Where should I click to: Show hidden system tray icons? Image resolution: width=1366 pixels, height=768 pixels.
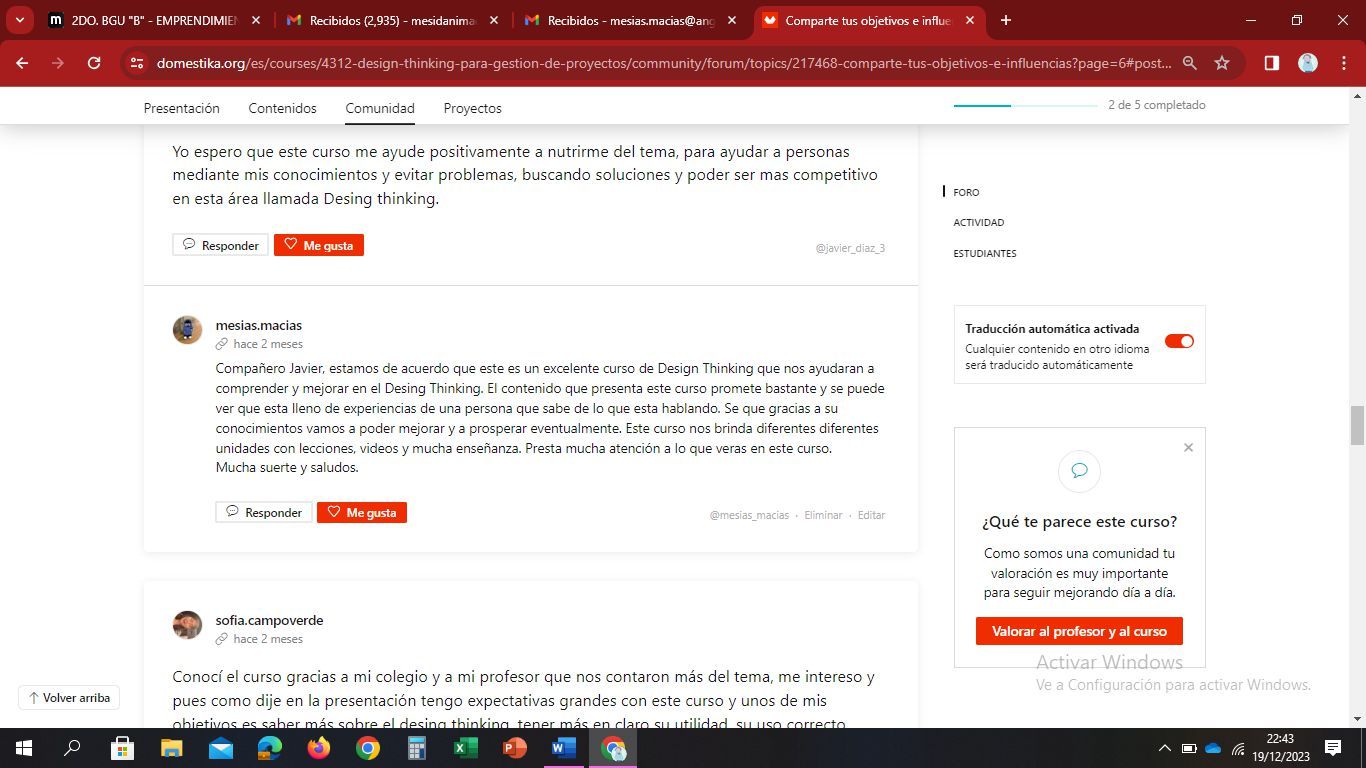tap(1164, 748)
